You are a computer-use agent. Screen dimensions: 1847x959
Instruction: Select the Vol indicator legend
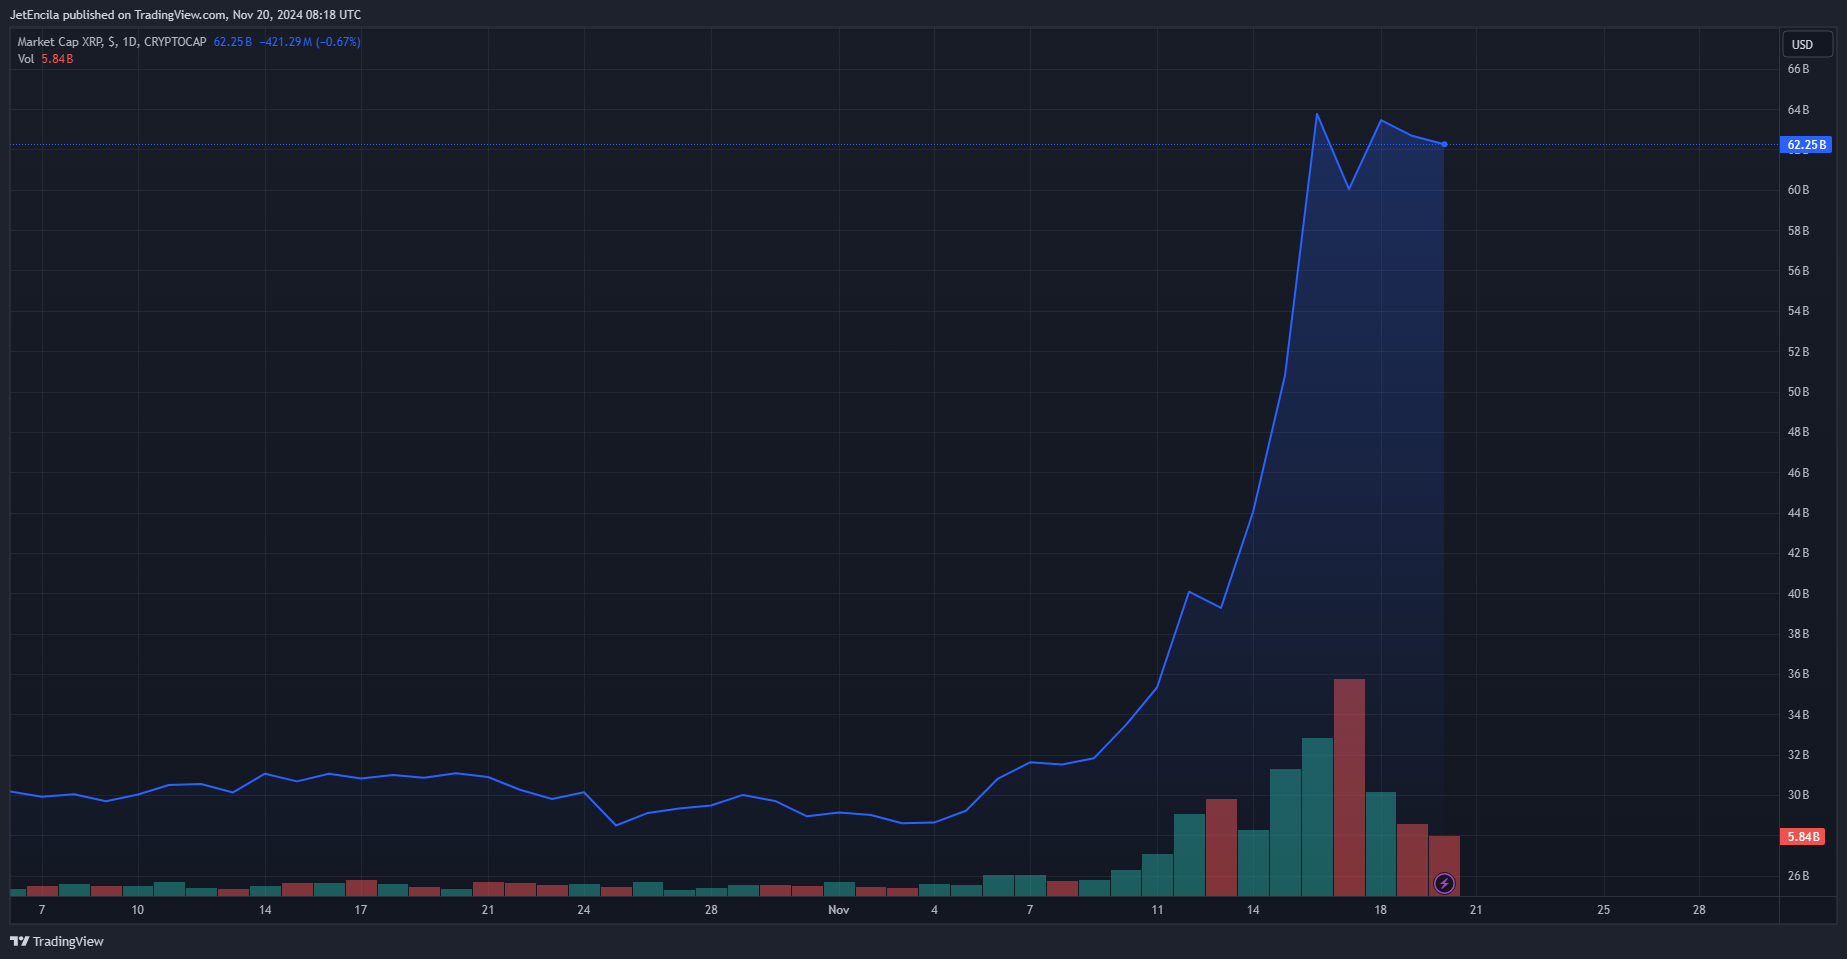click(26, 59)
